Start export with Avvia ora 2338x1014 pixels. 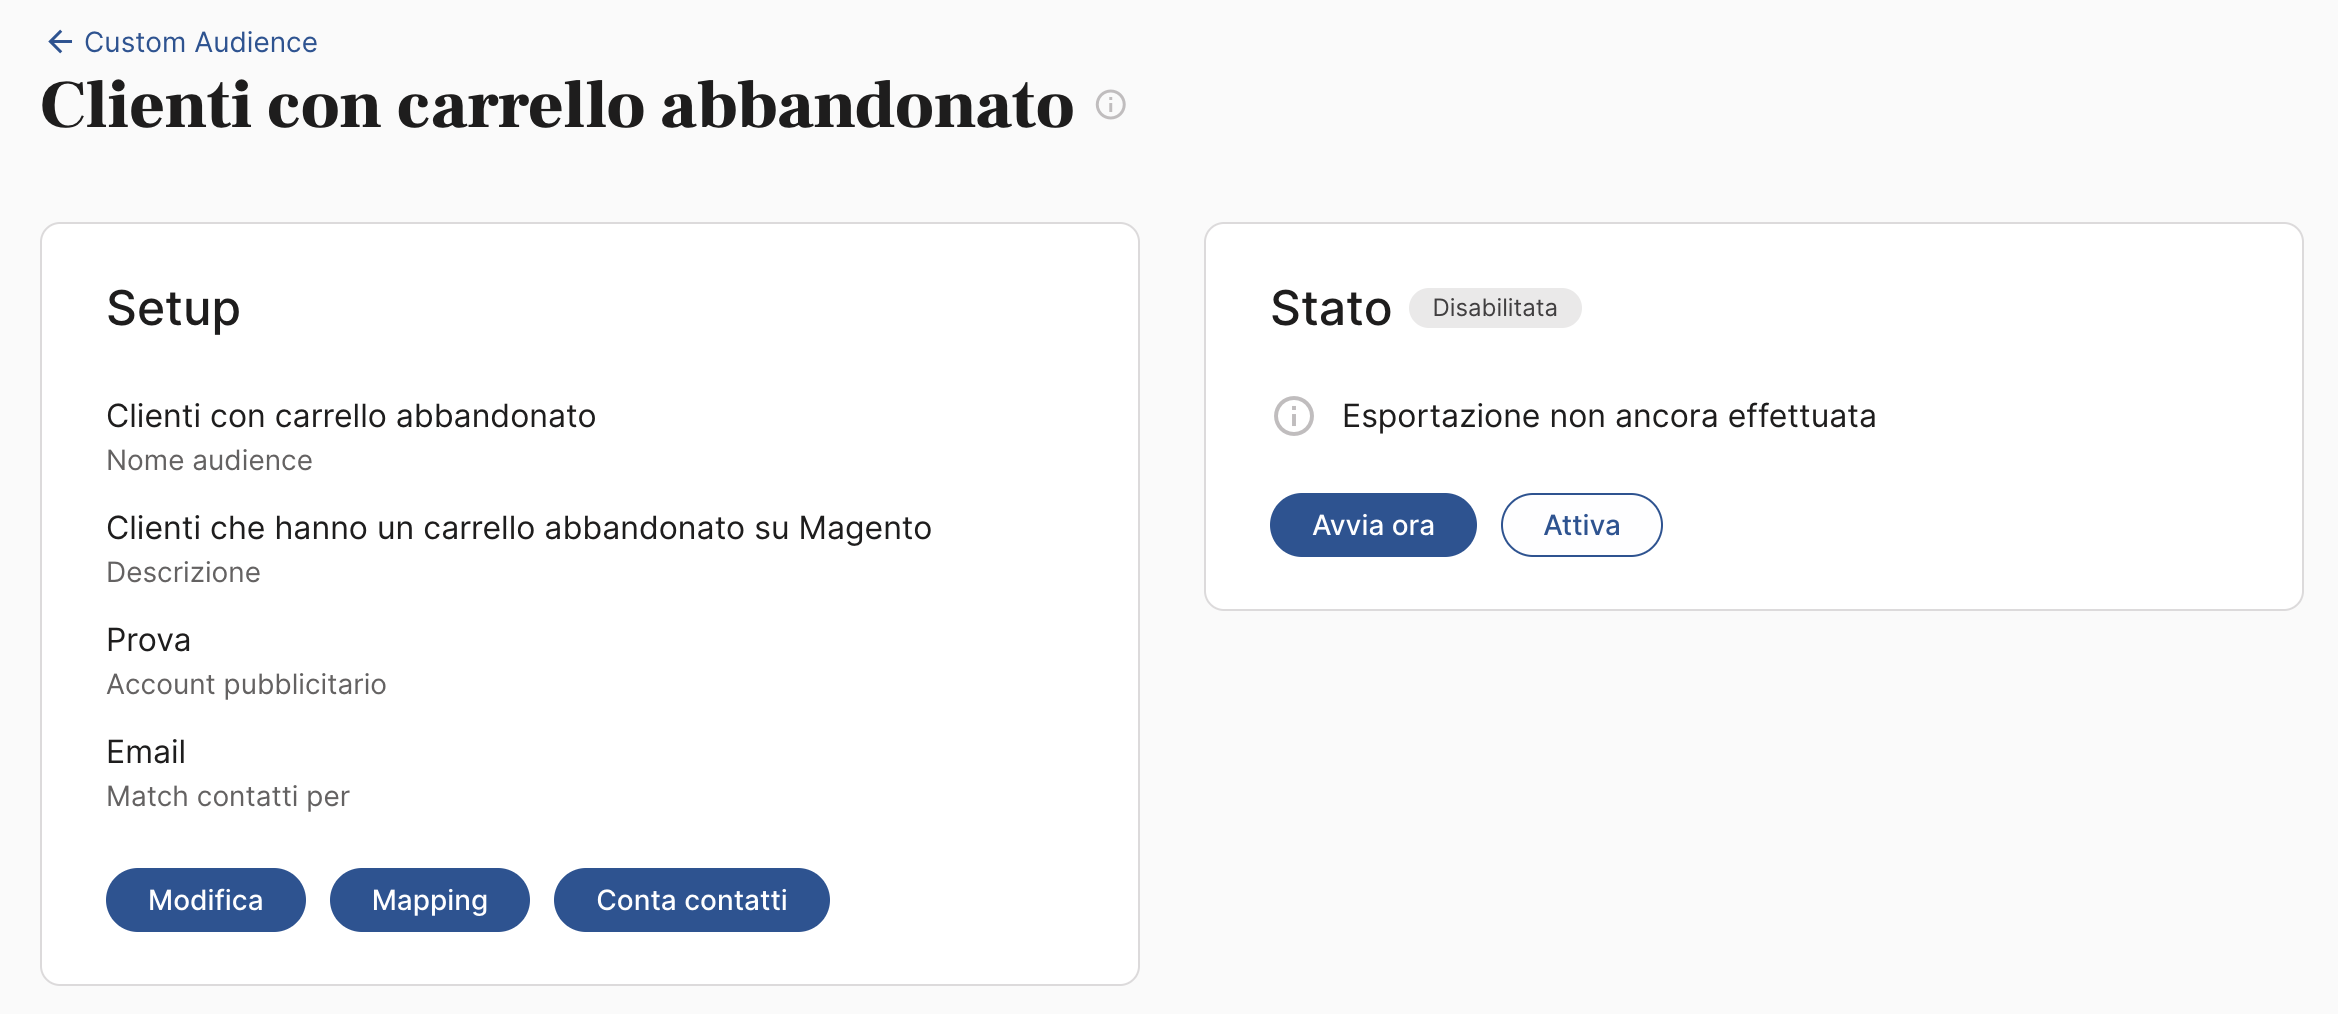(1373, 525)
